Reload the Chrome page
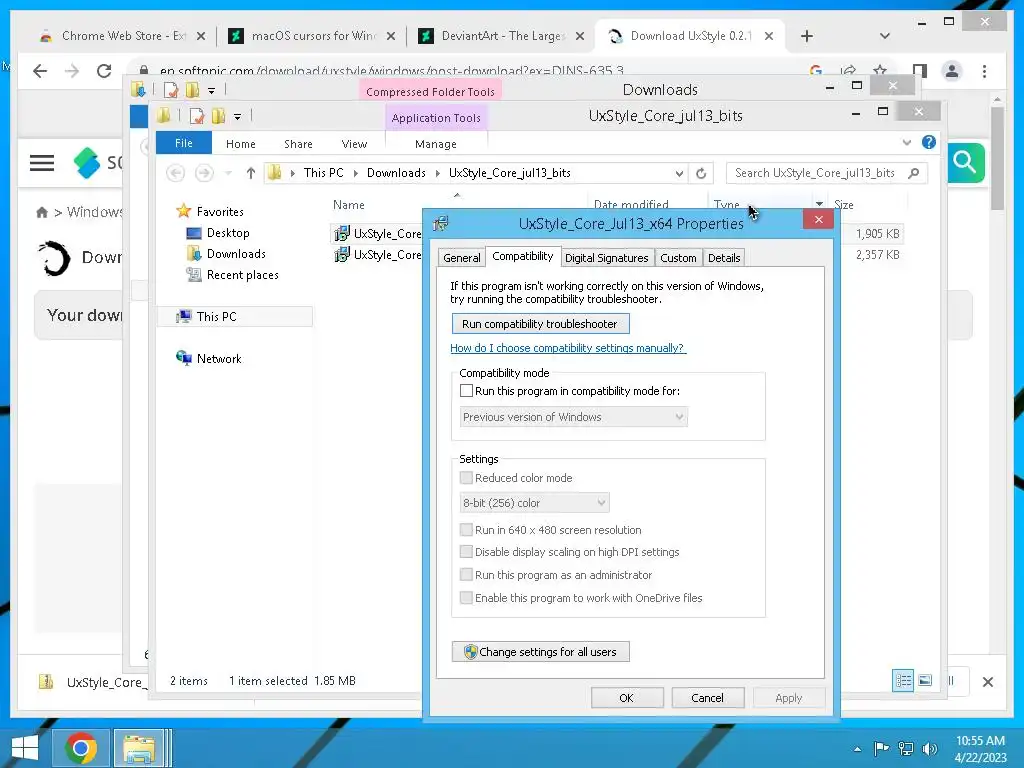The image size is (1024, 768). tap(104, 71)
